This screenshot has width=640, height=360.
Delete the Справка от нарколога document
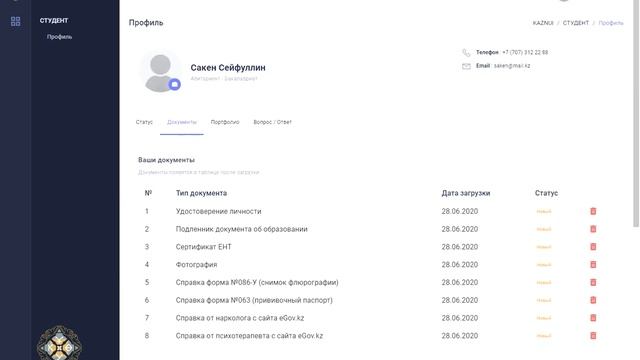point(593,318)
